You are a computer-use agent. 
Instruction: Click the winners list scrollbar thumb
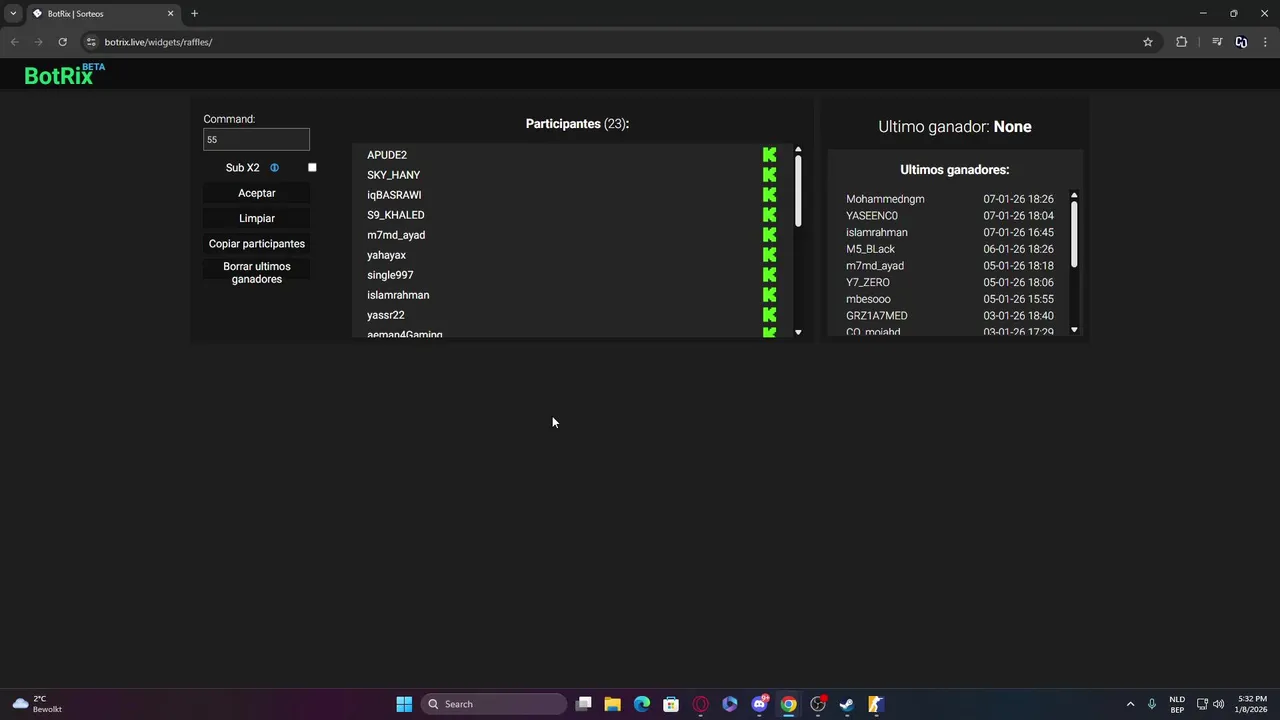point(1074,235)
